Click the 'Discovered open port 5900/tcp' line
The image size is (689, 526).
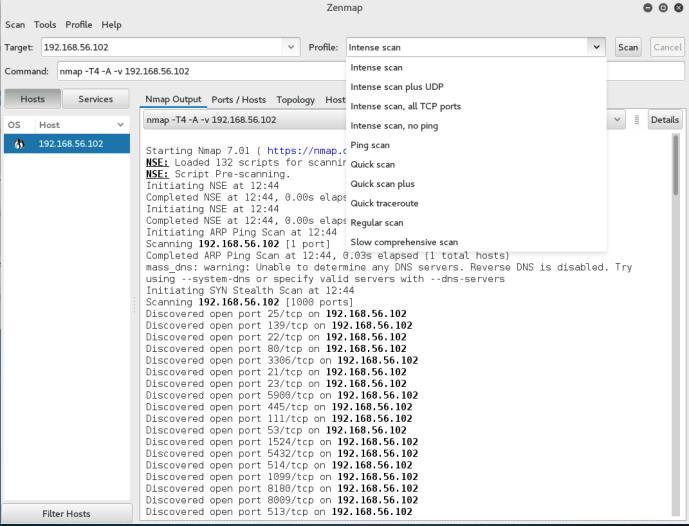coord(282,395)
